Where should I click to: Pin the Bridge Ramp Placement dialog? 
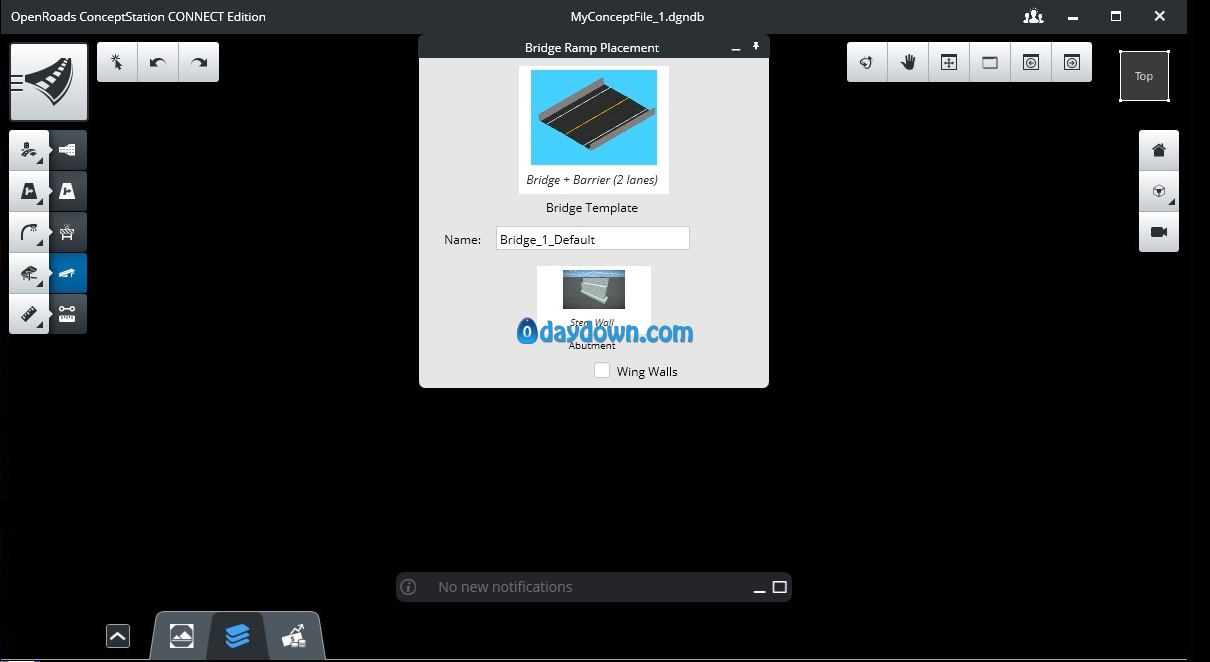click(756, 46)
